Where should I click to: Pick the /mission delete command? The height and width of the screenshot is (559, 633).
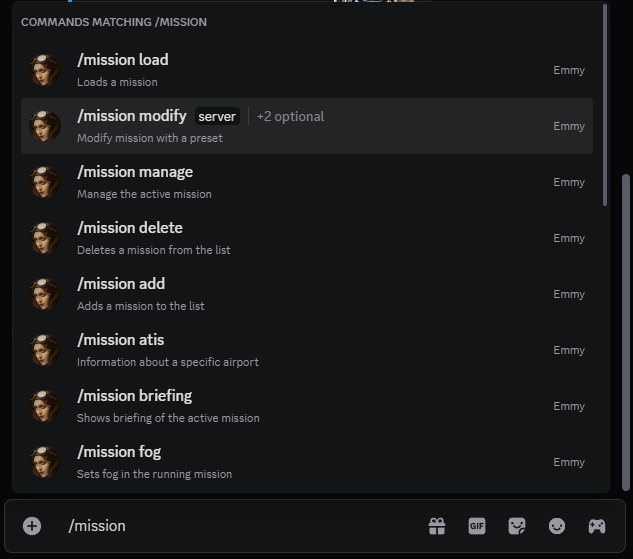pyautogui.click(x=130, y=228)
